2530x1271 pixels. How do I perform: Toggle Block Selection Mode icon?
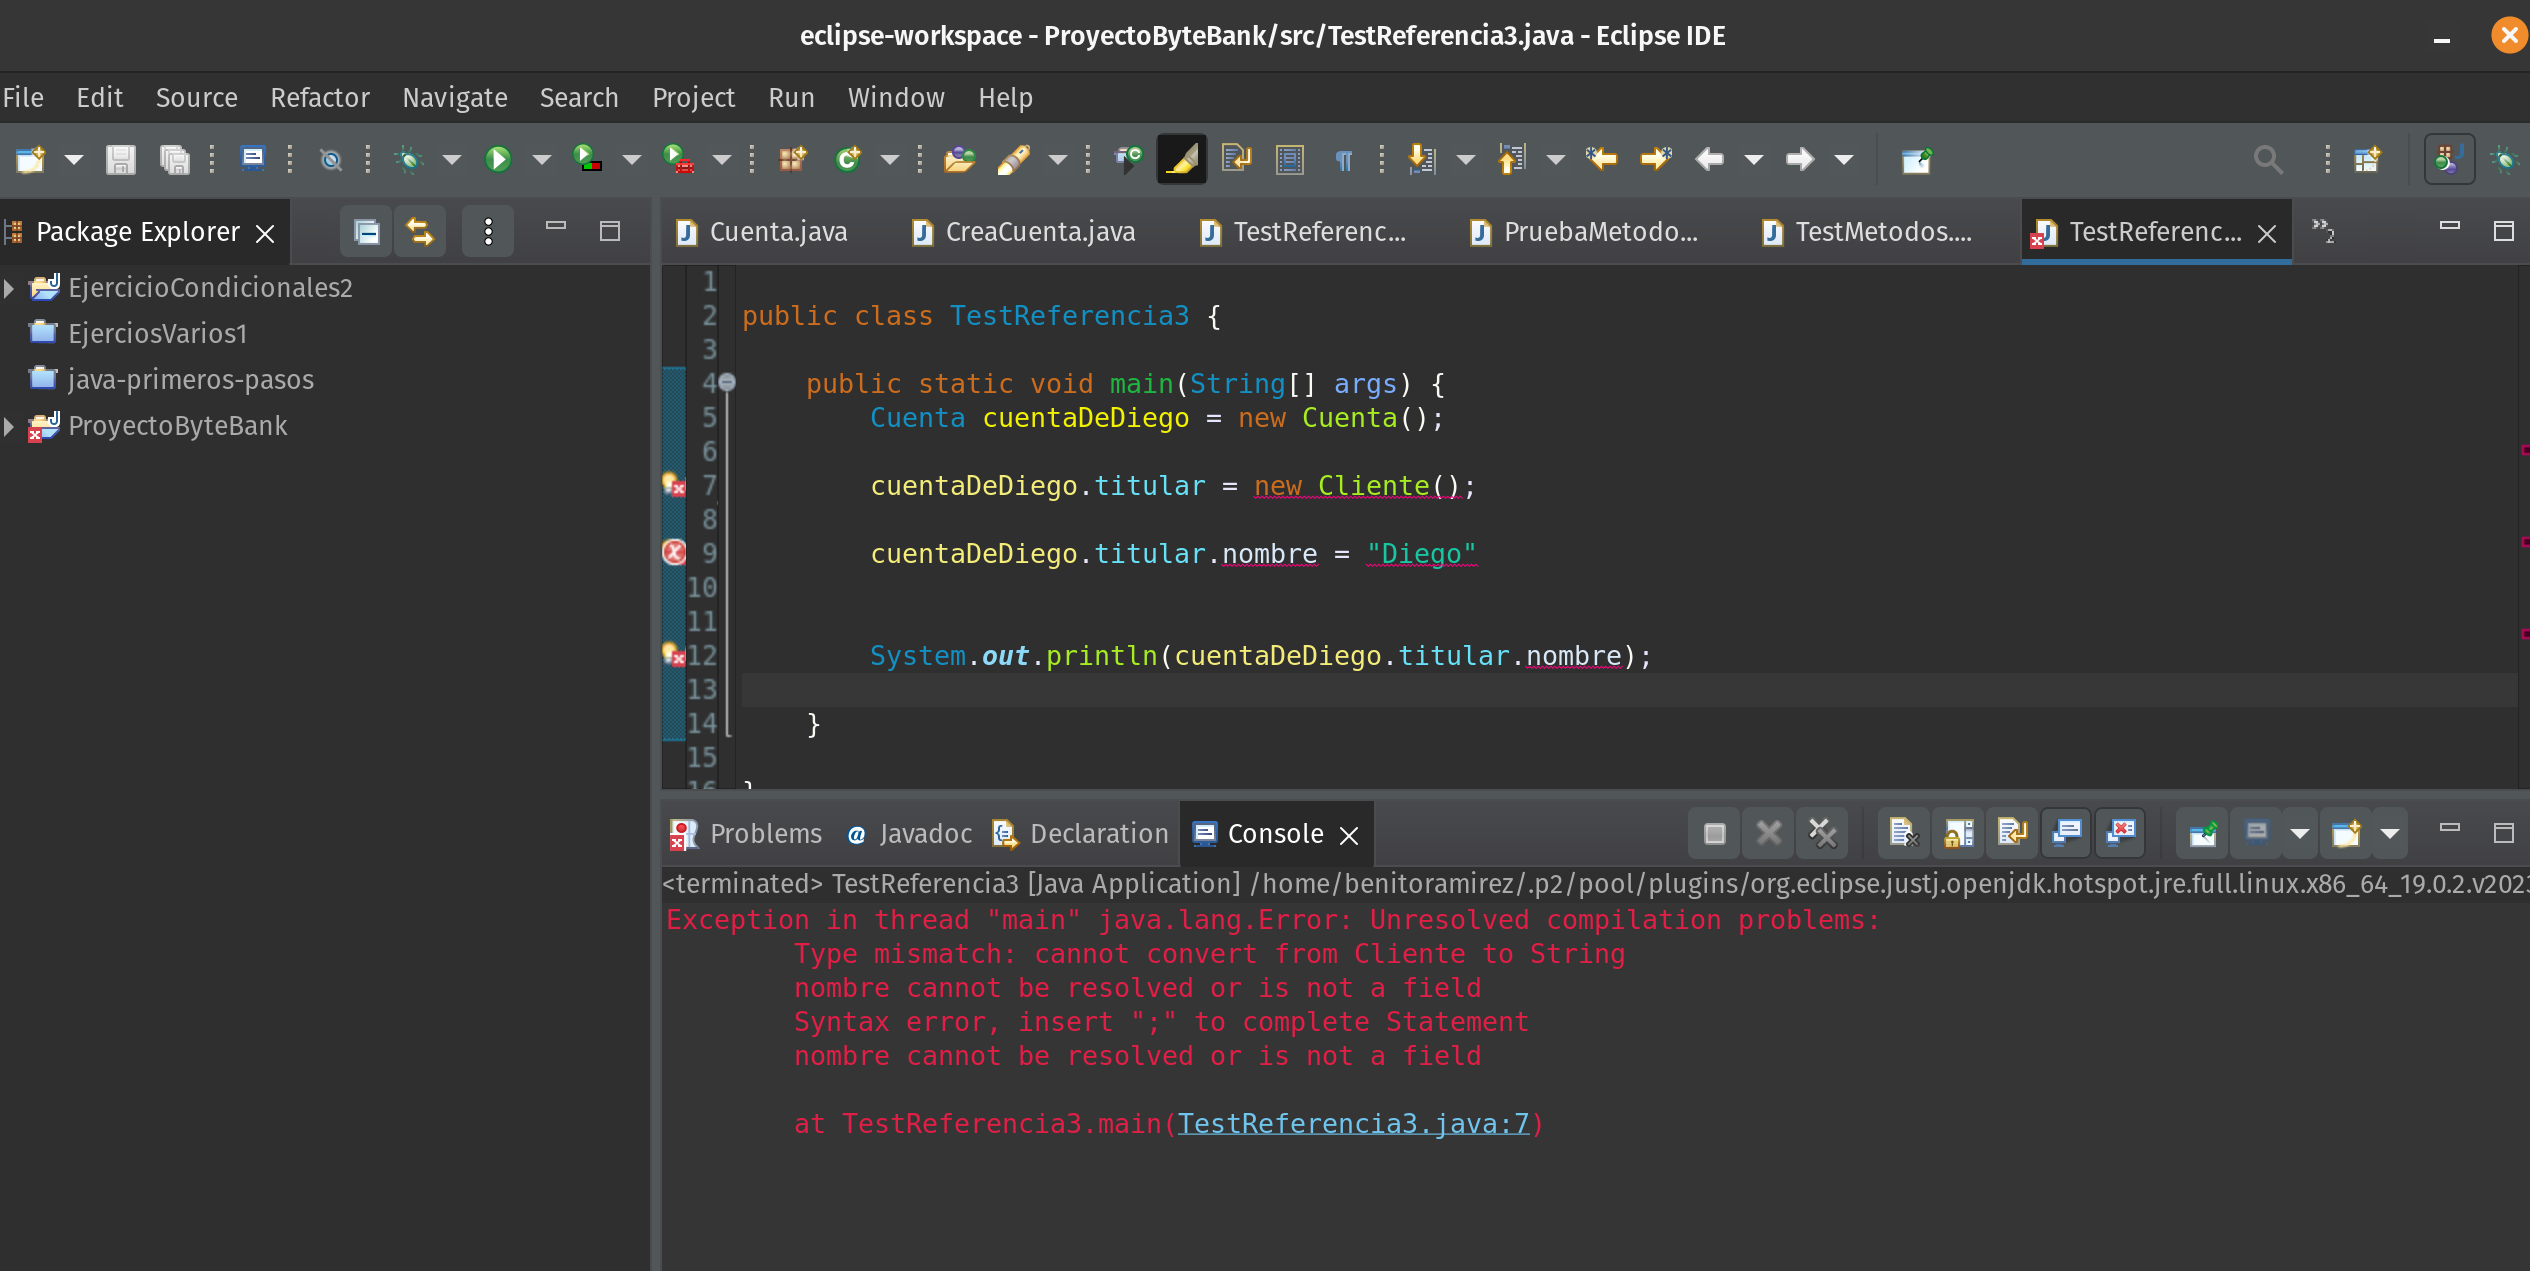pyautogui.click(x=1290, y=159)
